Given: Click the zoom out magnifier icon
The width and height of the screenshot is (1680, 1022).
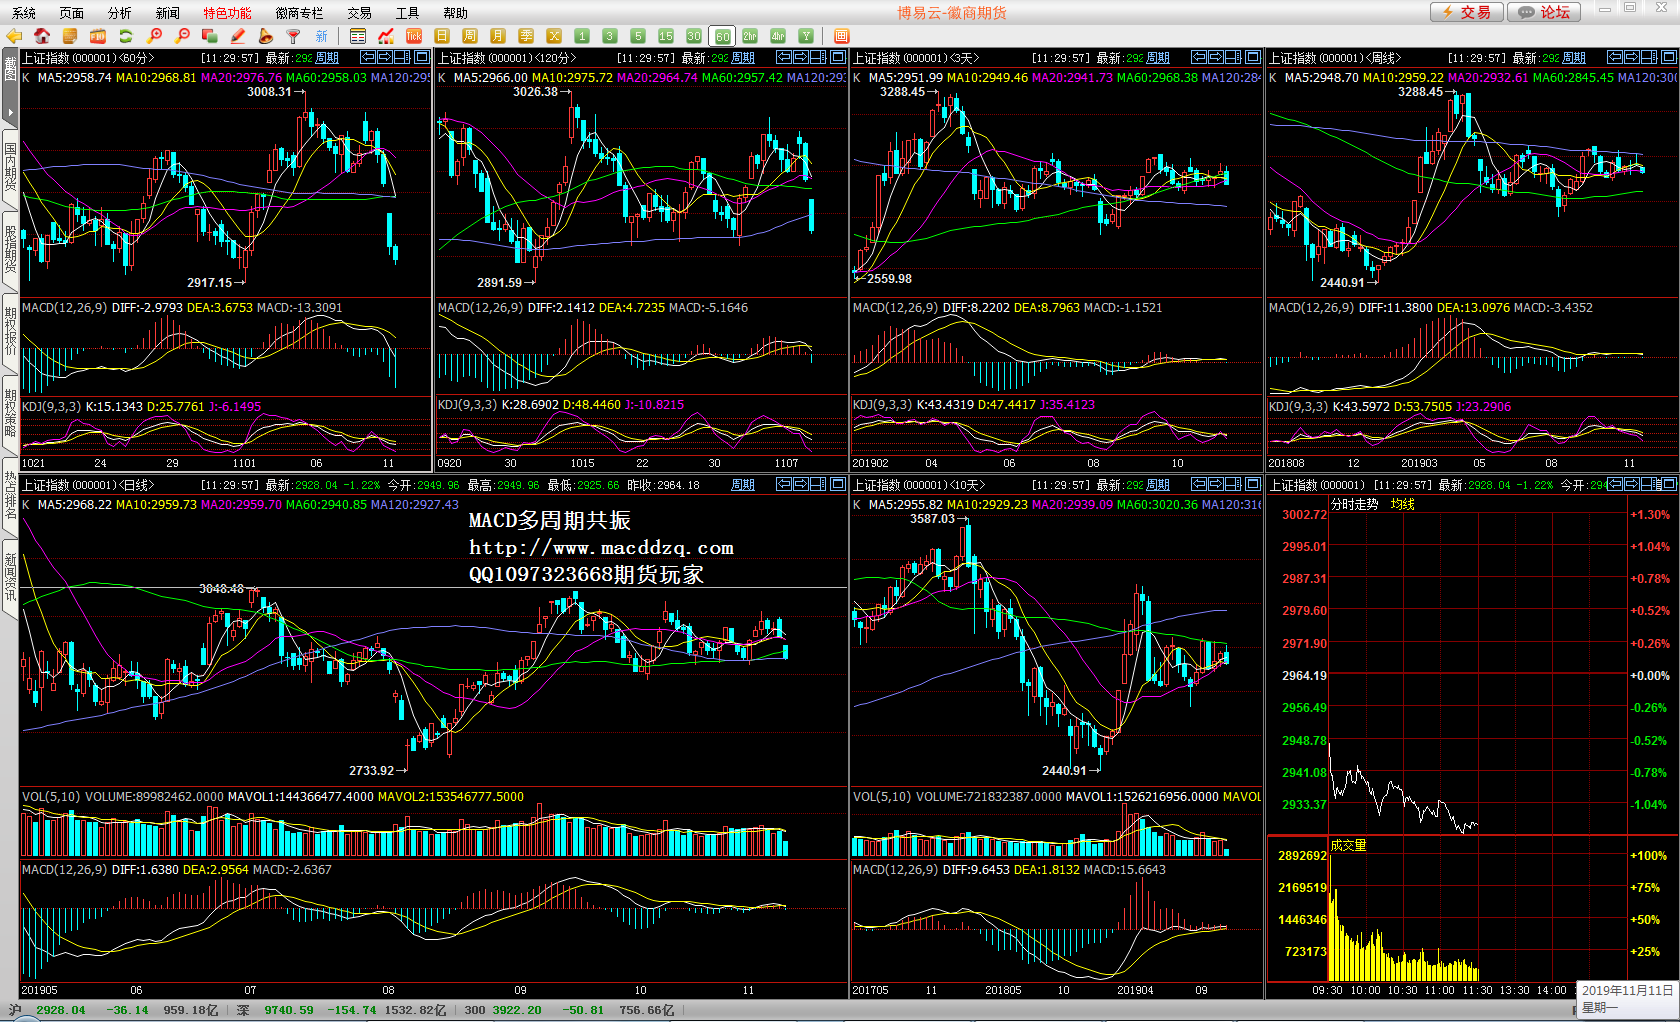Looking at the screenshot, I should click(x=182, y=36).
